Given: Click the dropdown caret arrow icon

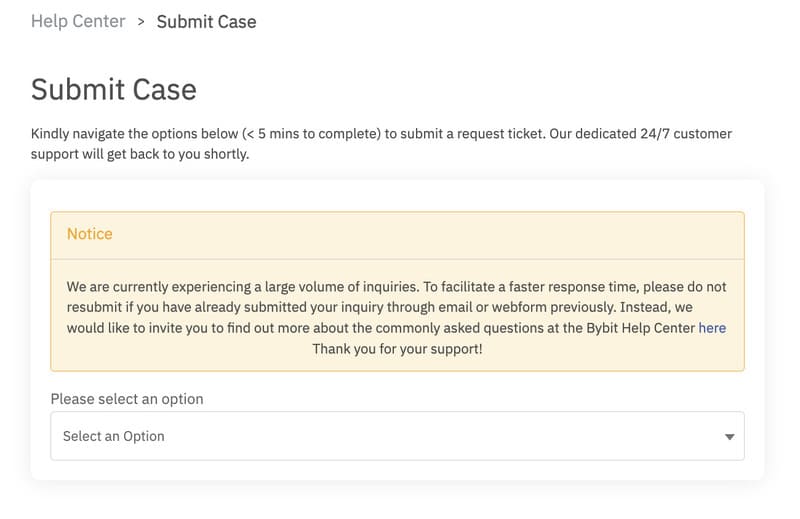Looking at the screenshot, I should pos(730,437).
